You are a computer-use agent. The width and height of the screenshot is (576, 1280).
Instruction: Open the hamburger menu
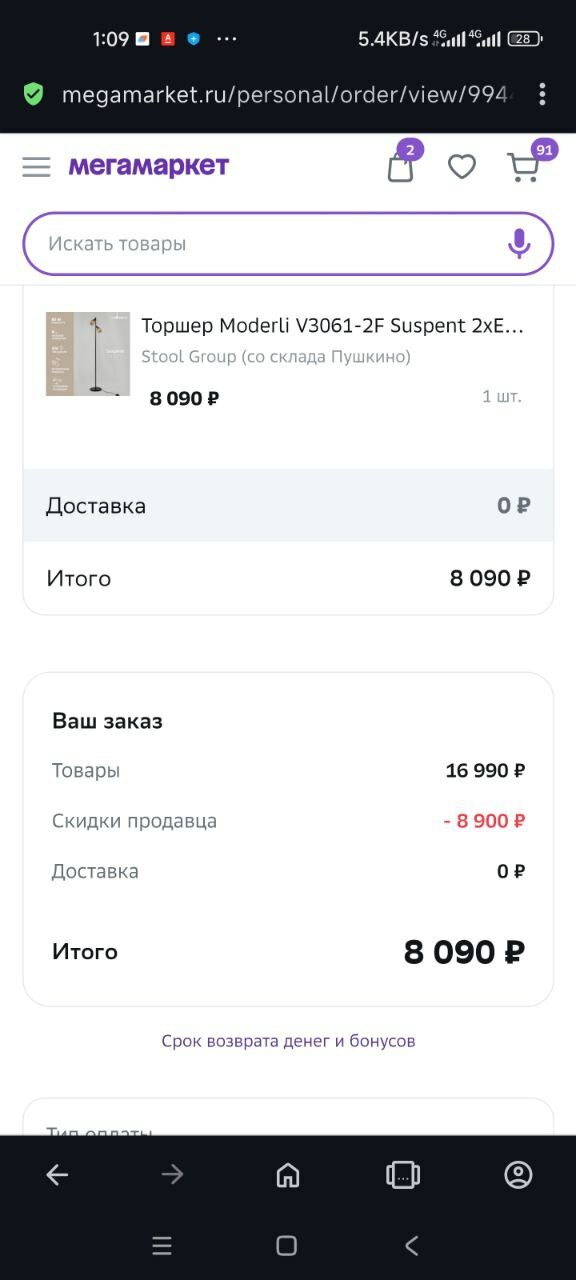[36, 166]
